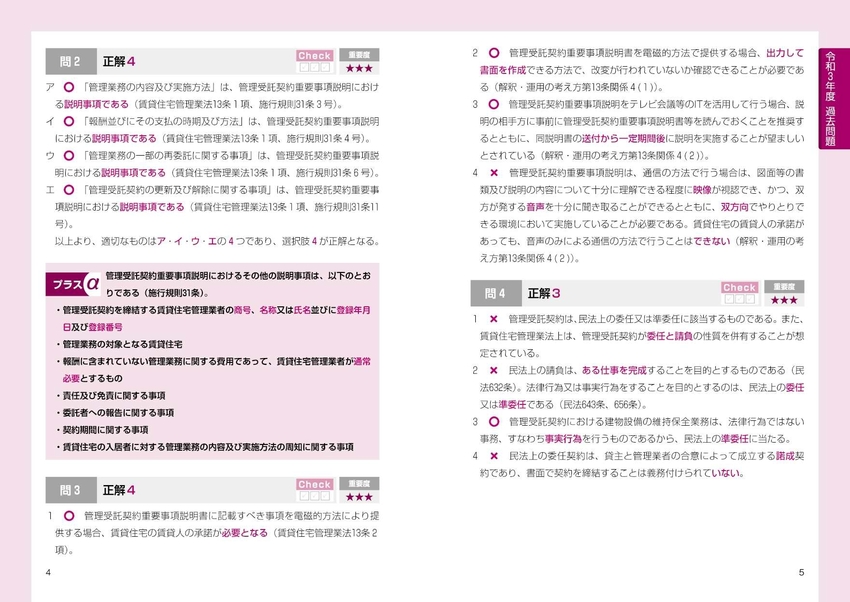Click the highlighted word 映像 in 問3 option 4
Viewport: 850px width, 602px height.
coord(703,190)
